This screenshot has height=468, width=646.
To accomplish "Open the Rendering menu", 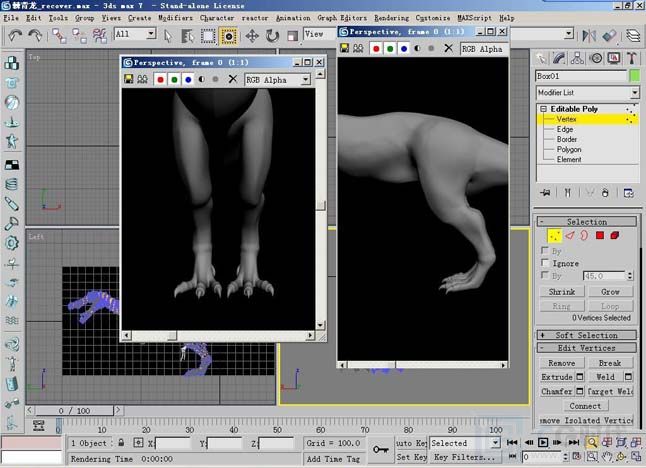I will (x=391, y=18).
